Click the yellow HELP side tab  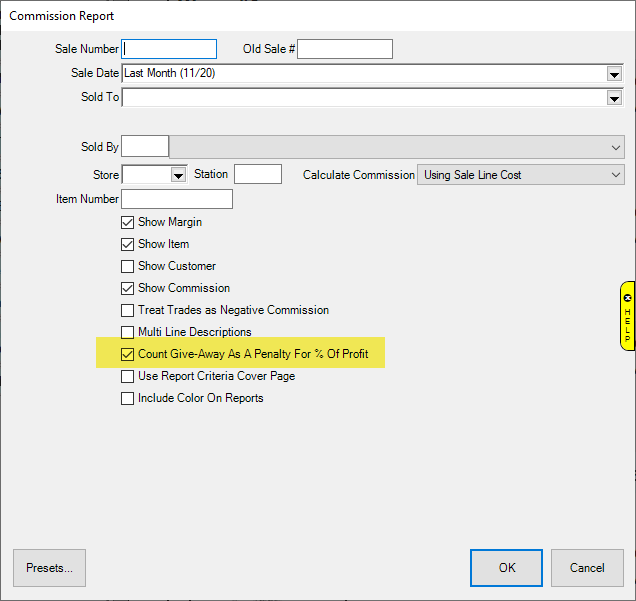point(627,316)
